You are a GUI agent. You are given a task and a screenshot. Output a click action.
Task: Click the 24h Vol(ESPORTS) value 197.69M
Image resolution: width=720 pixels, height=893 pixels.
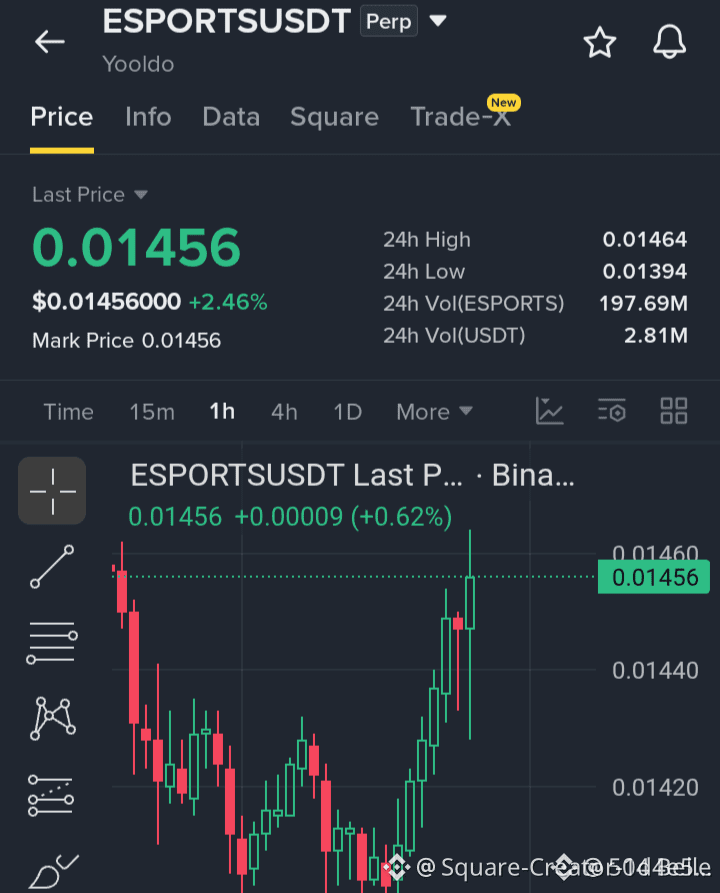(643, 304)
